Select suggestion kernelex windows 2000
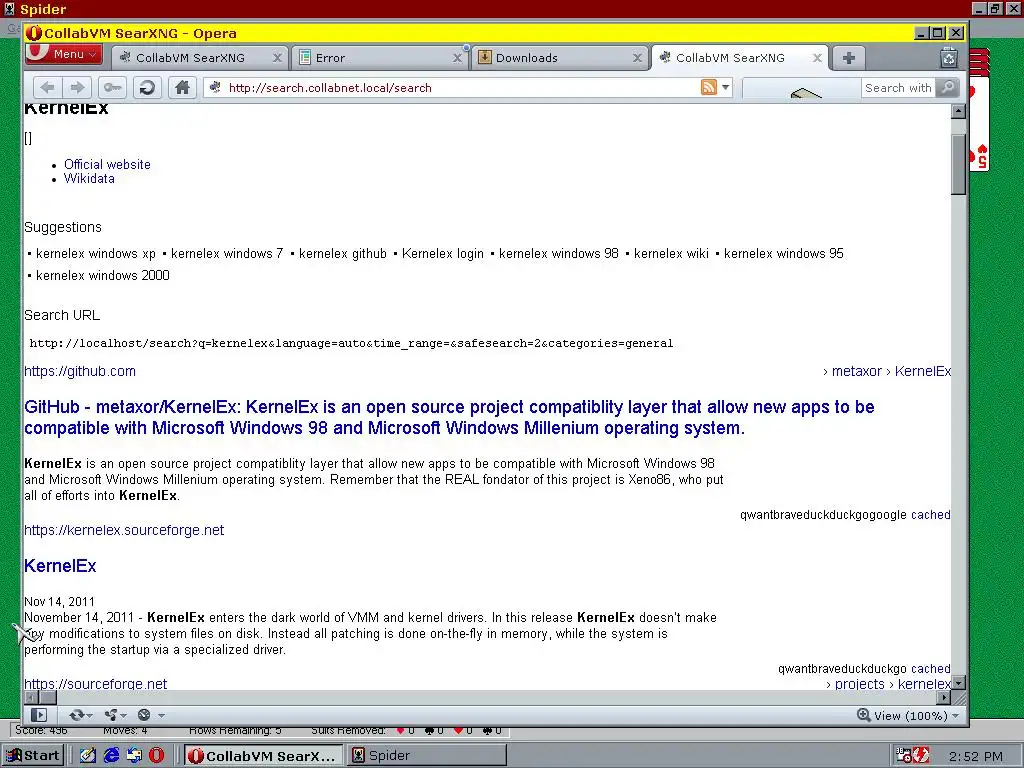This screenshot has width=1024, height=768. click(103, 276)
